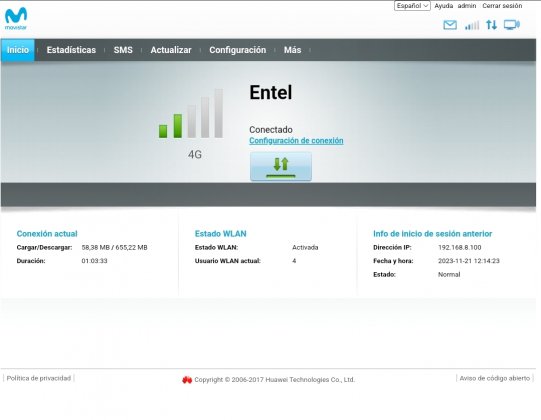This screenshot has height=420, width=541.
Task: Click the connected devices monitor icon
Action: (512, 25)
